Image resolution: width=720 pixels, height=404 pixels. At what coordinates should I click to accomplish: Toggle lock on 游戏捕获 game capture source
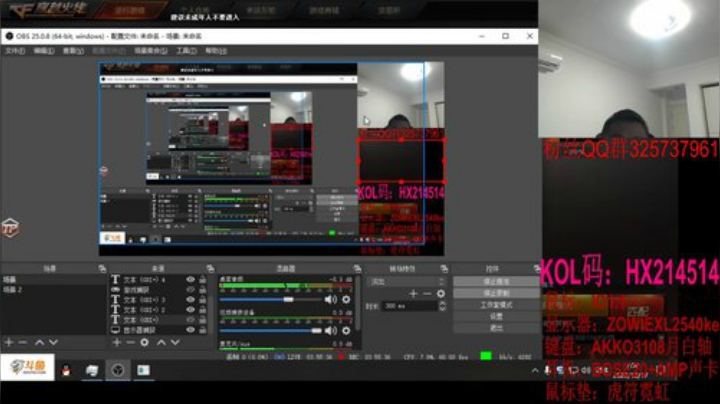(202, 289)
